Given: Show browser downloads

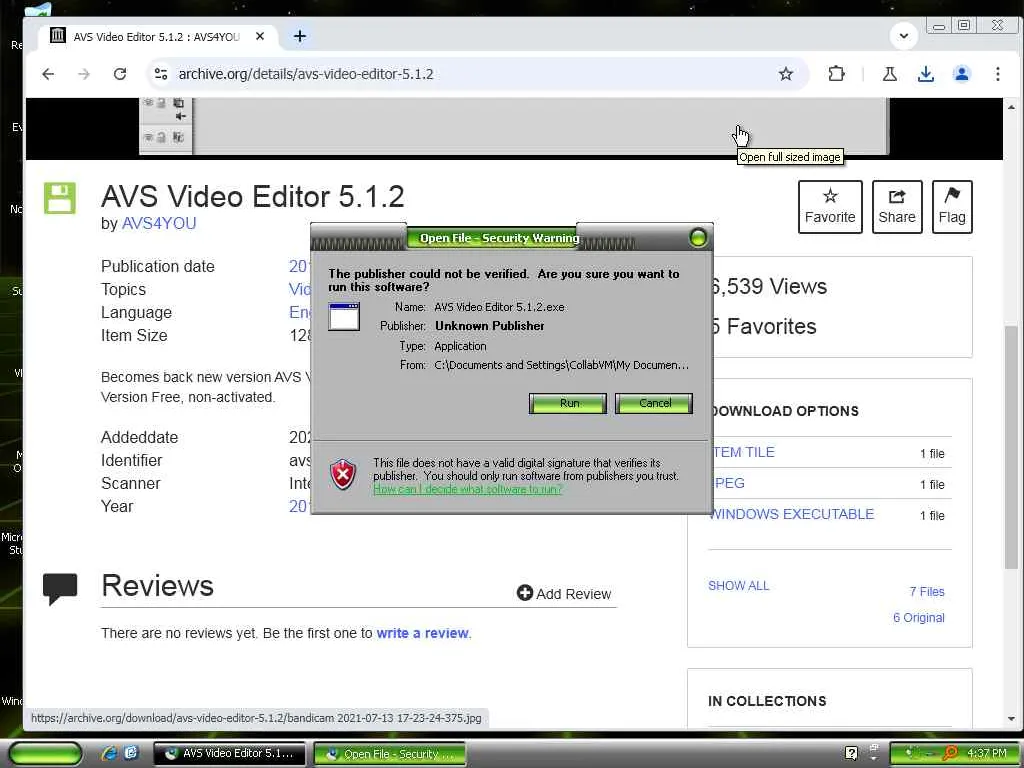Looking at the screenshot, I should (925, 74).
